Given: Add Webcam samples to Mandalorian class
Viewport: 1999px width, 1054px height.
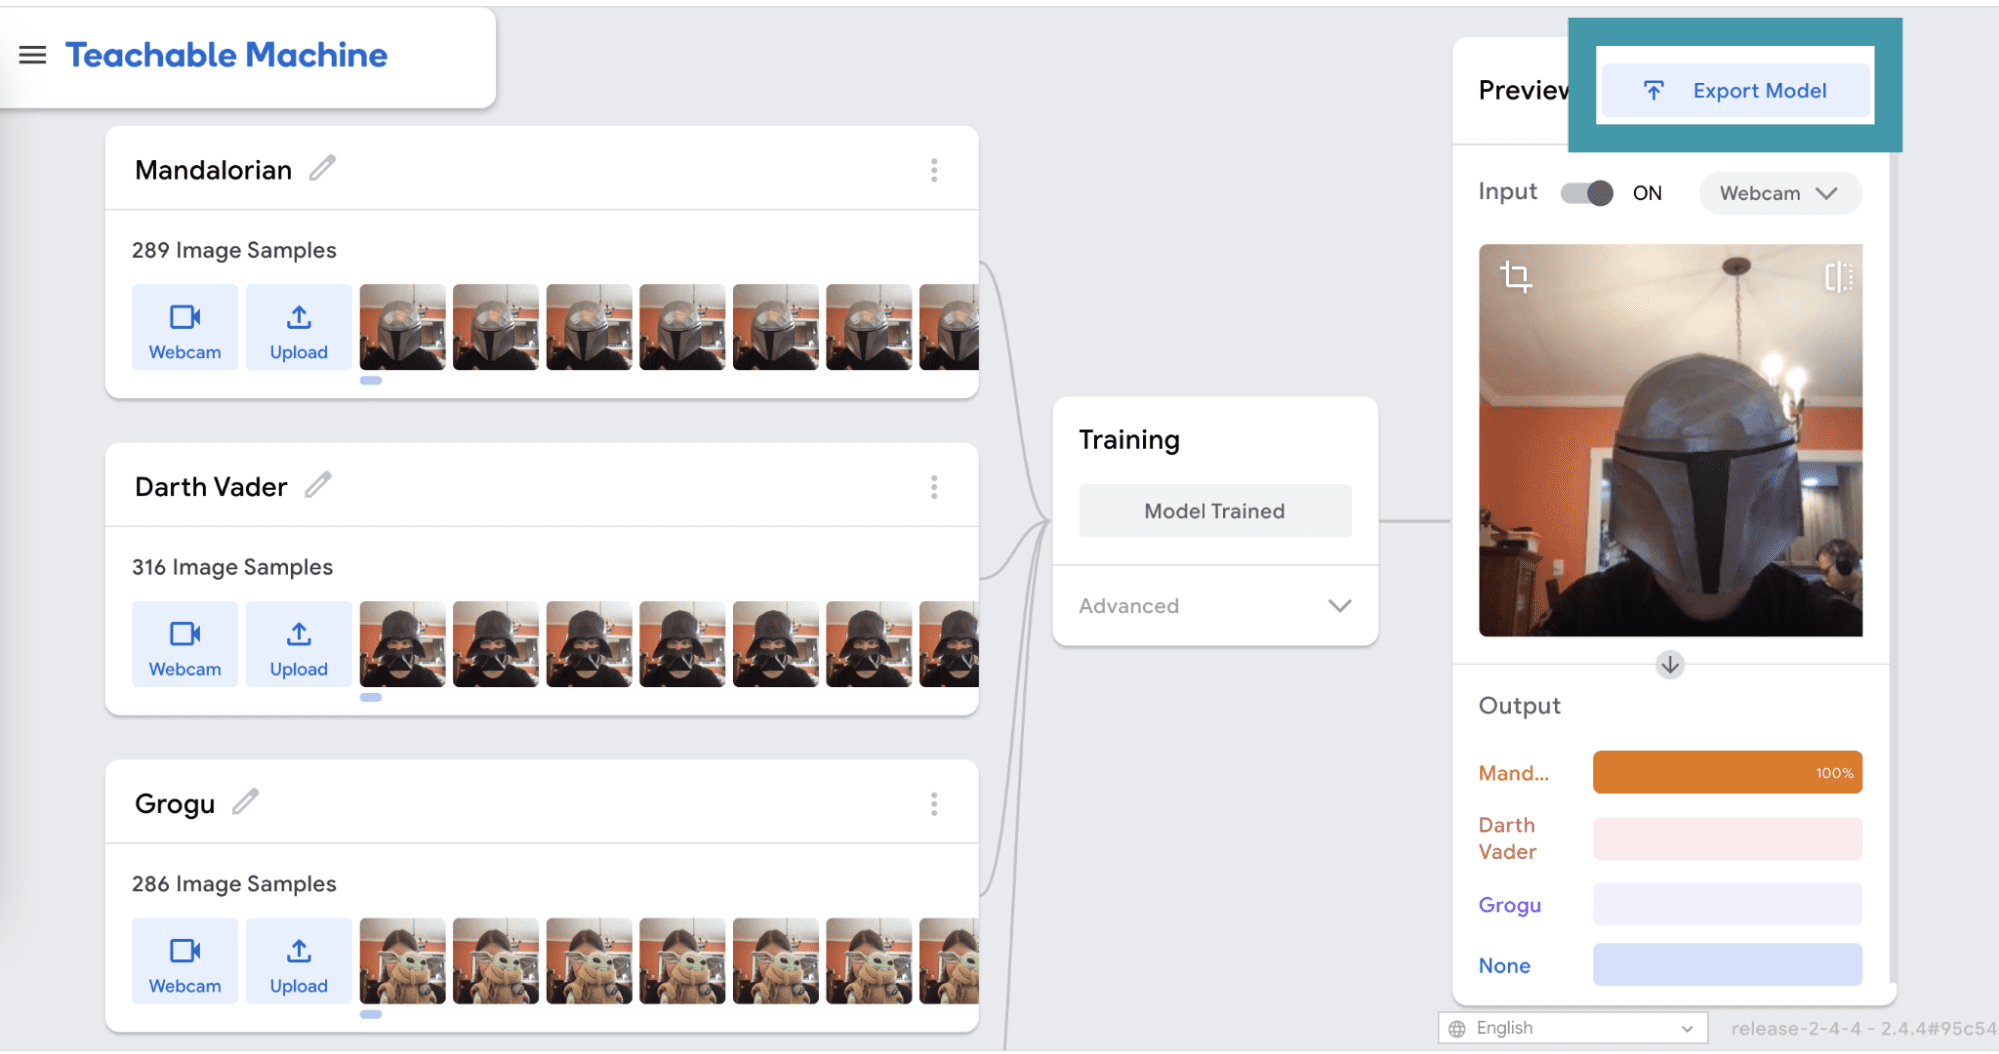Looking at the screenshot, I should tap(185, 328).
